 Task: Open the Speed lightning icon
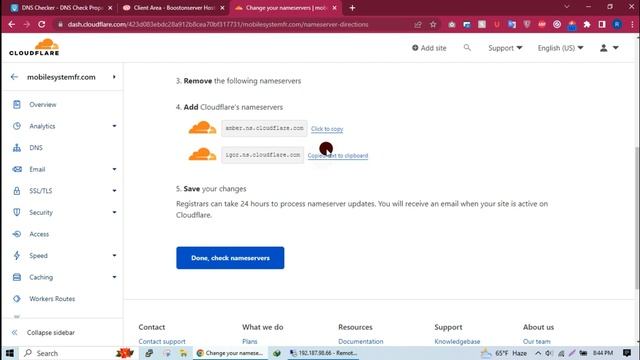click(x=17, y=256)
